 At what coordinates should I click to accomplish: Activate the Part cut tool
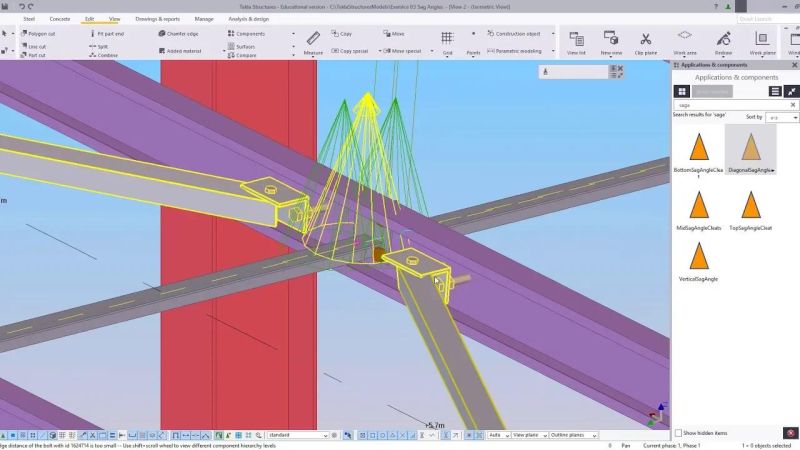(34, 55)
